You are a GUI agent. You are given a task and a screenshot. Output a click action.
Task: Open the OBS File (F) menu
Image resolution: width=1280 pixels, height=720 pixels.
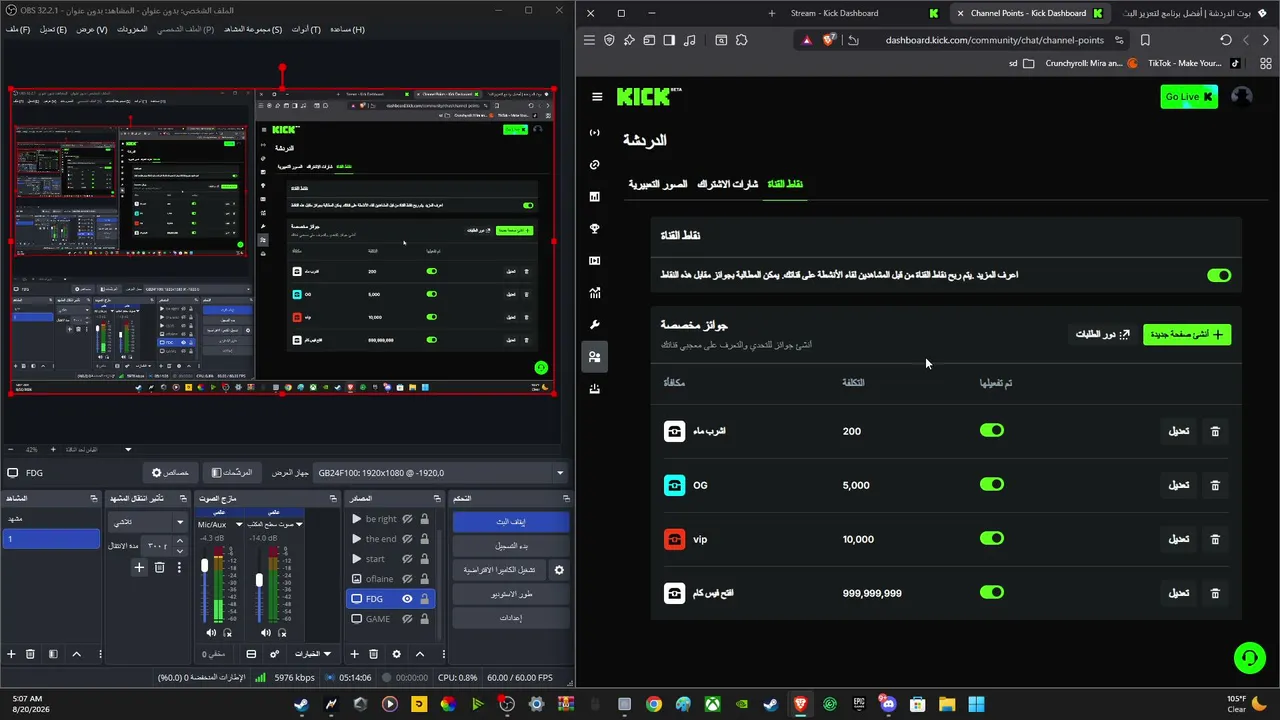(18, 29)
